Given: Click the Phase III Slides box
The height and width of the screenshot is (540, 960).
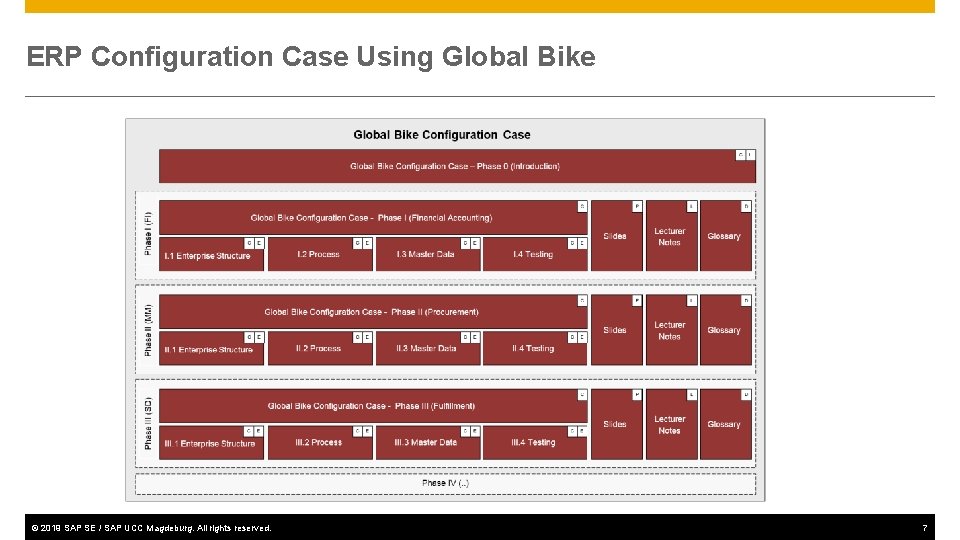Looking at the screenshot, I should pyautogui.click(x=617, y=424).
